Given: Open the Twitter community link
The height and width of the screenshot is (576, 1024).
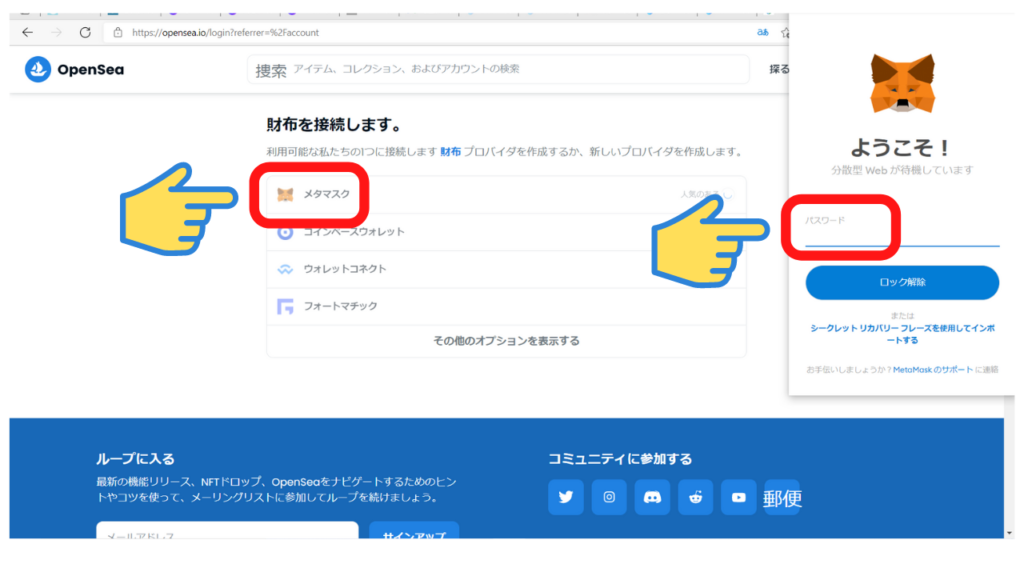Looking at the screenshot, I should tap(566, 497).
